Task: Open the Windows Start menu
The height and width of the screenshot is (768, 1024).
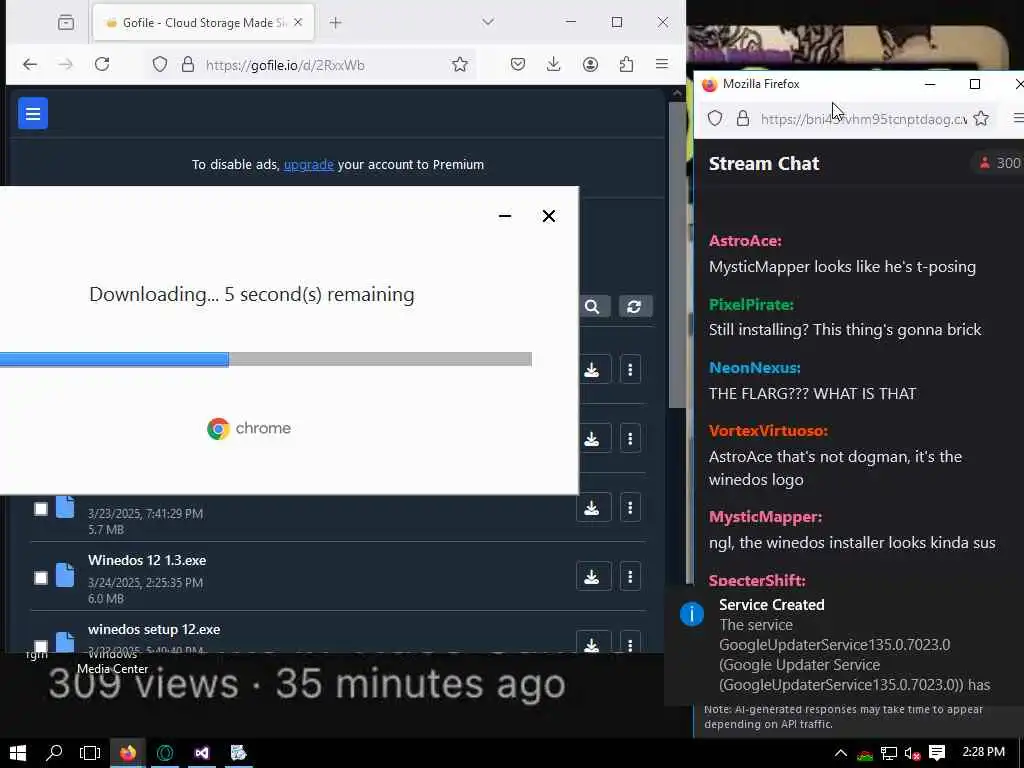Action: click(18, 753)
